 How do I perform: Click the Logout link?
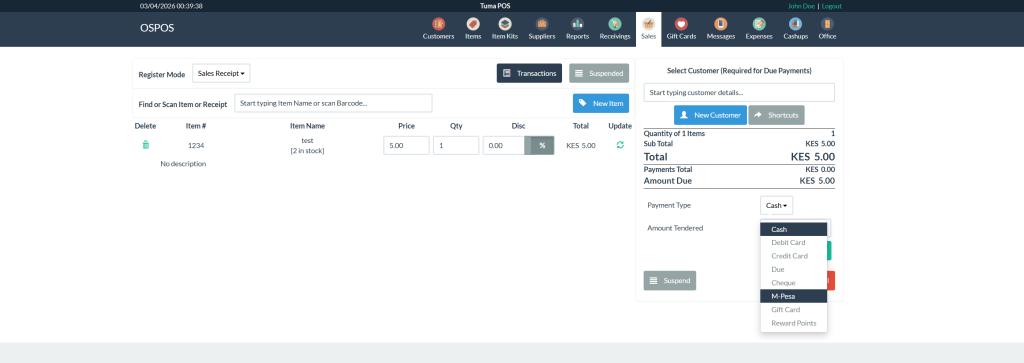831,6
